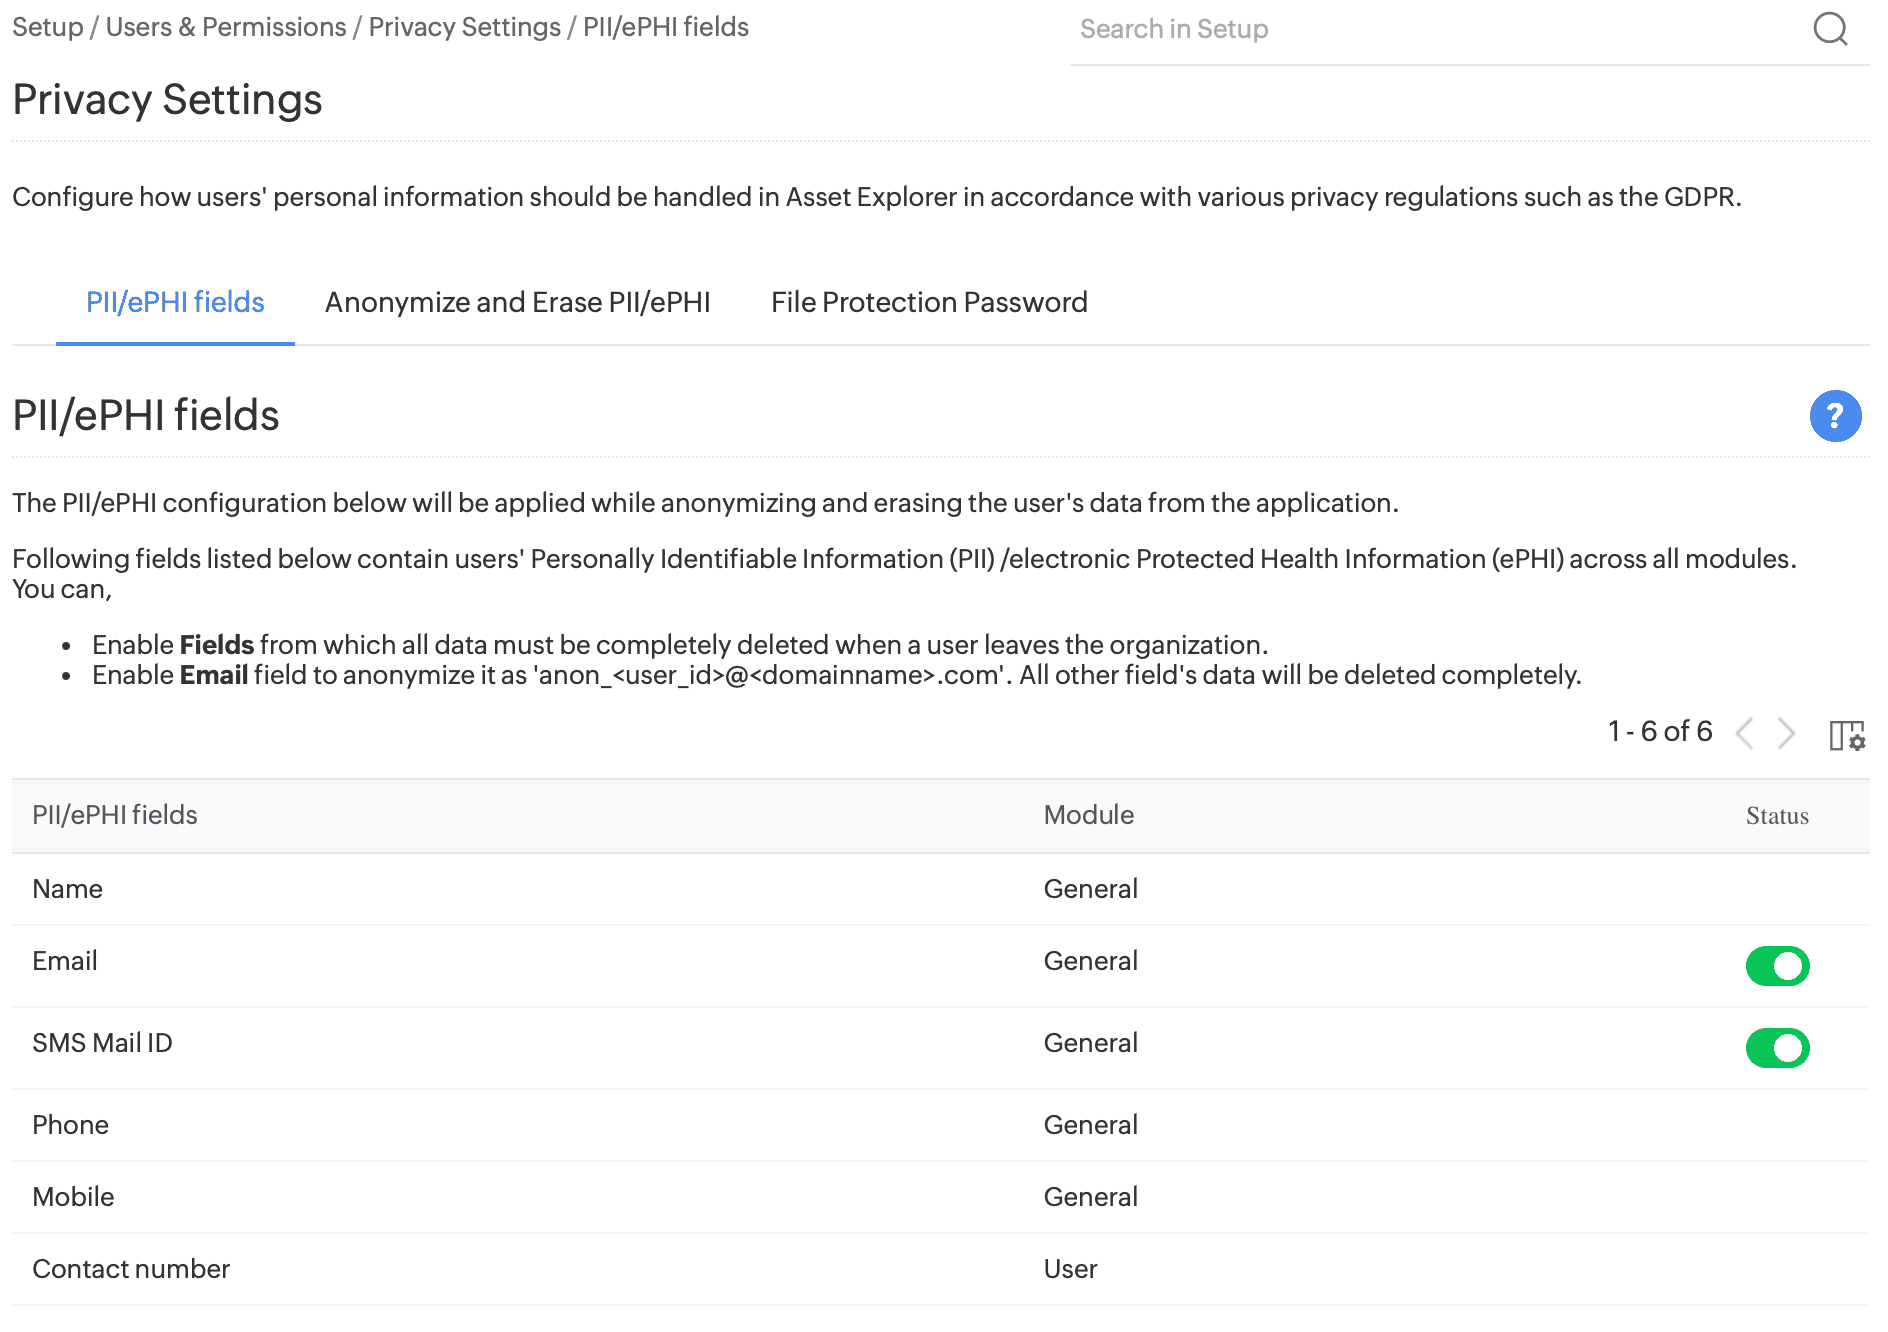The width and height of the screenshot is (1888, 1332).
Task: Open the column chooser settings icon
Action: (x=1846, y=735)
